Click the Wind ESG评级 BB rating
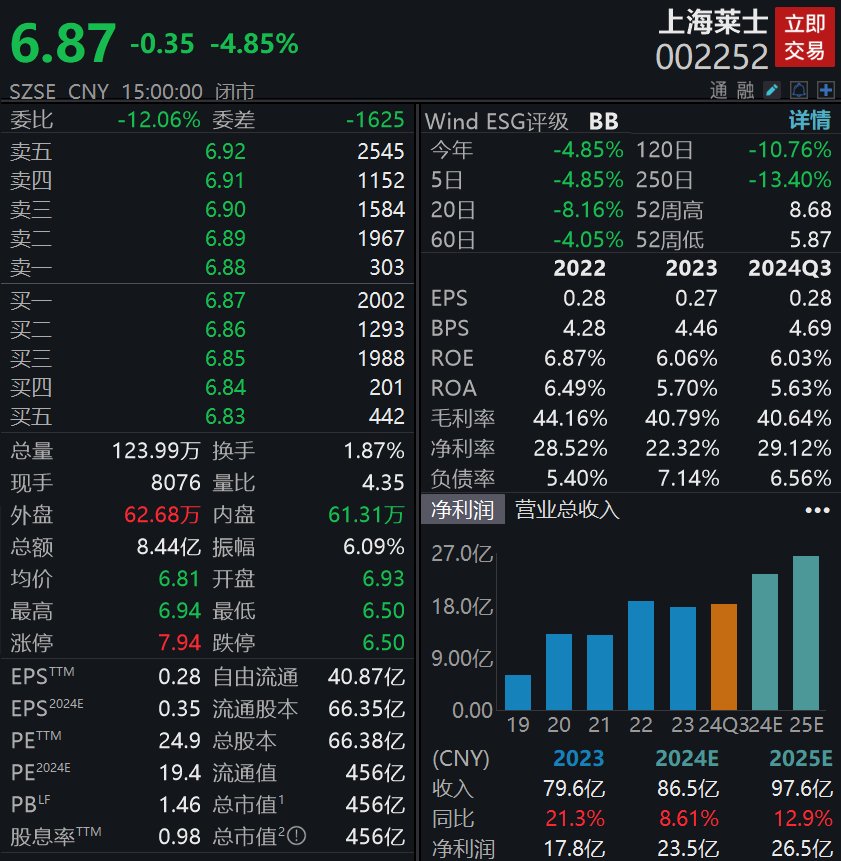 tap(603, 121)
